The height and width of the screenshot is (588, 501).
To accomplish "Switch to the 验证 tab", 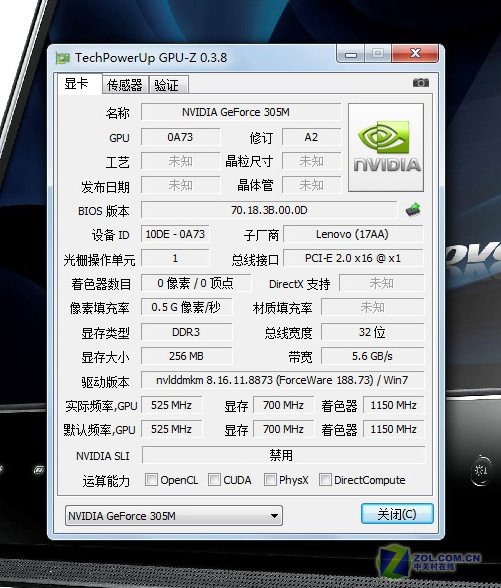I will click(168, 85).
